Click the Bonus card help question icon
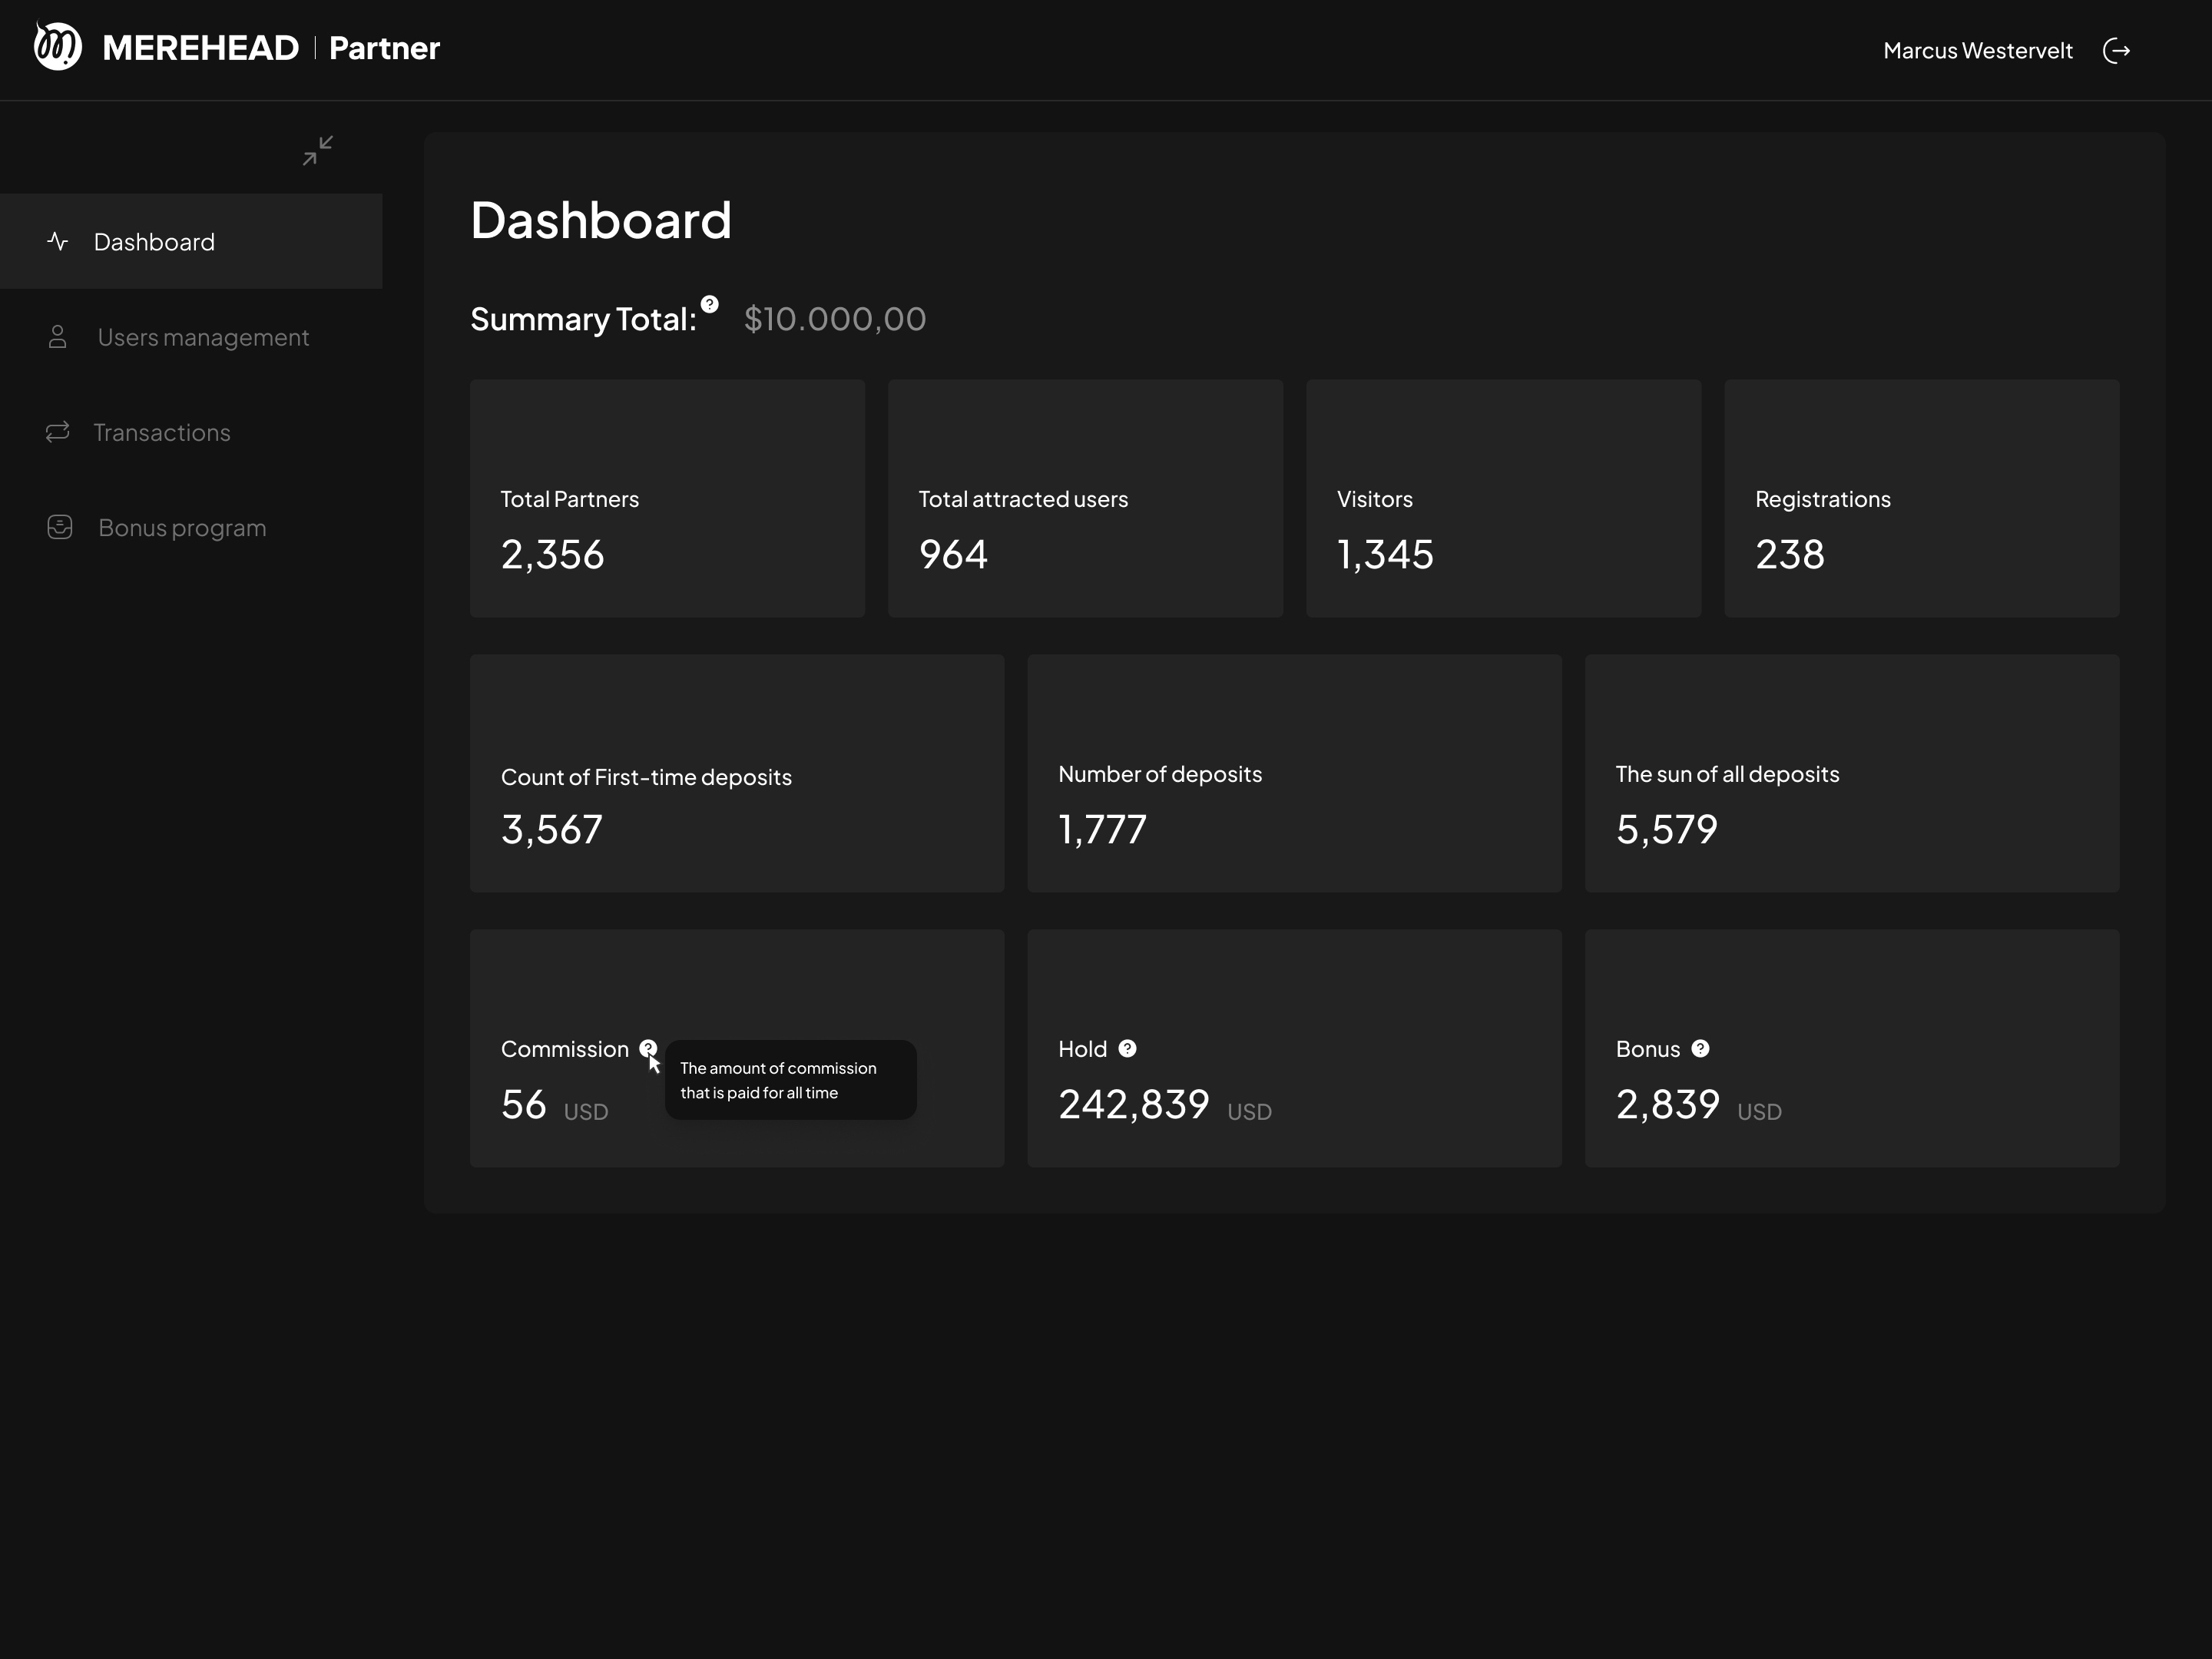 coord(1700,1048)
